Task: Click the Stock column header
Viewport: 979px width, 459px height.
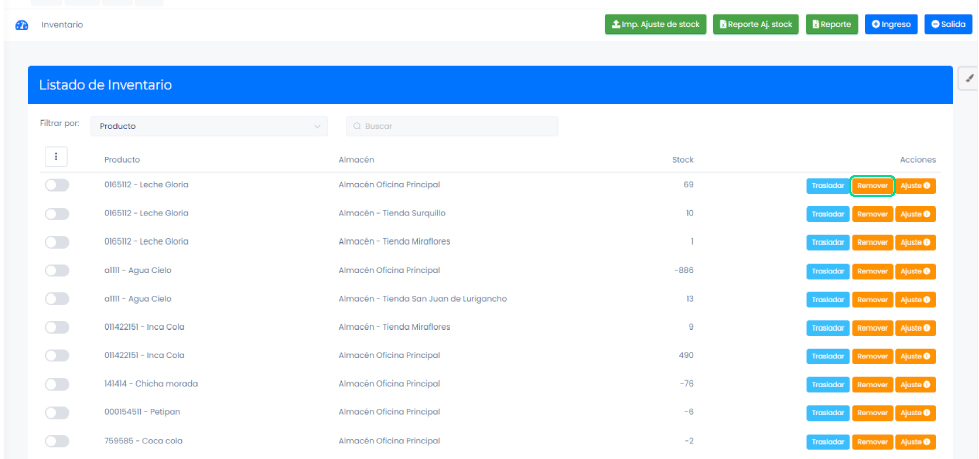Action: [682, 160]
